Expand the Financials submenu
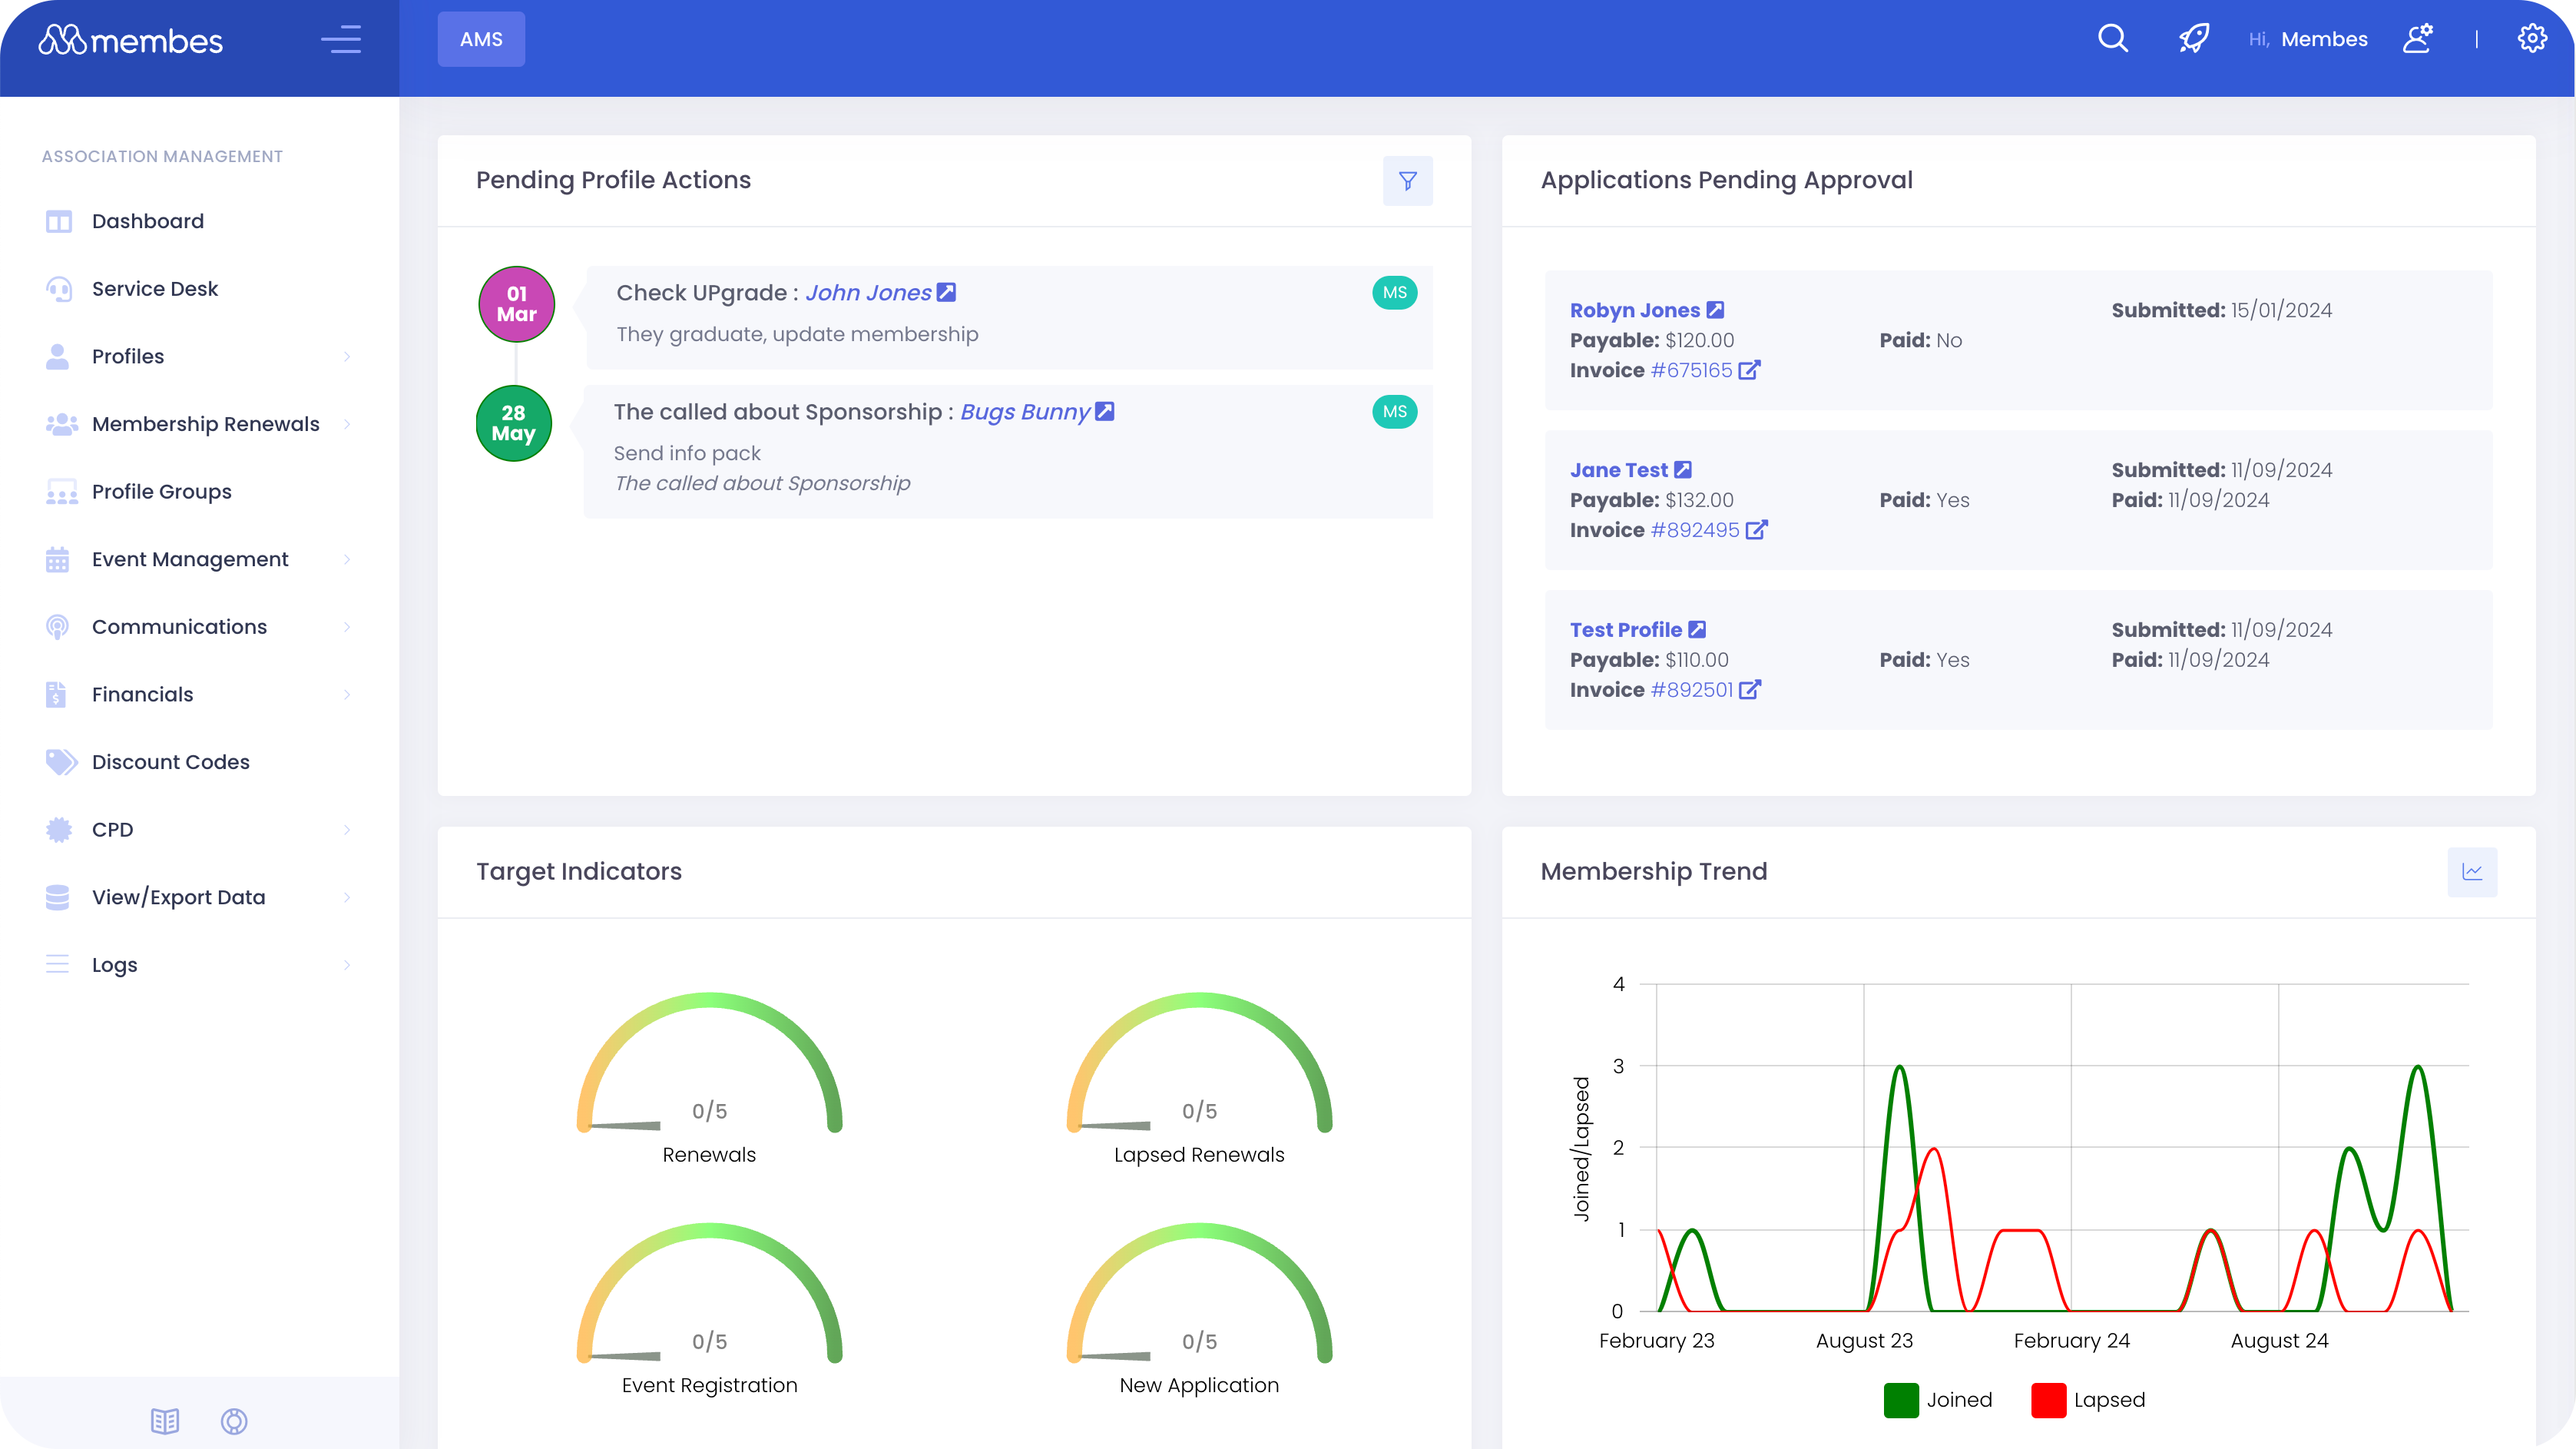Image resolution: width=2576 pixels, height=1449 pixels. [x=347, y=694]
